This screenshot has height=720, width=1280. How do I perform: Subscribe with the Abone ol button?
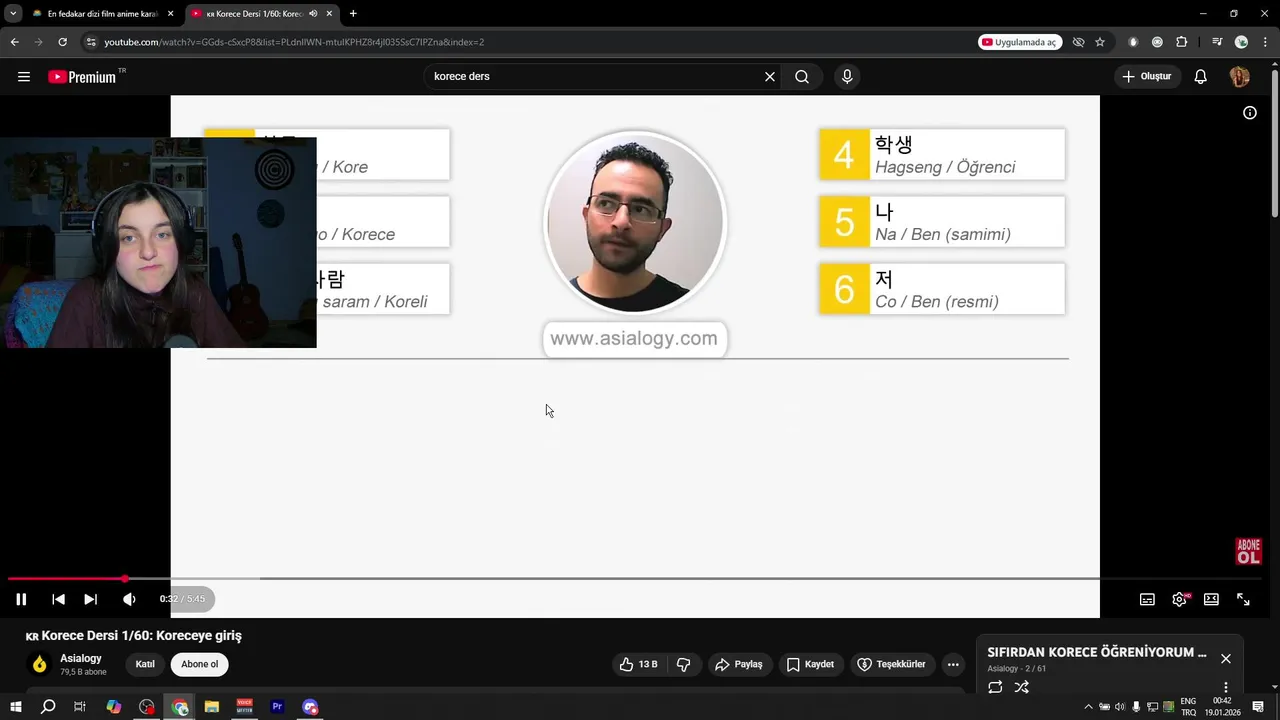click(199, 664)
